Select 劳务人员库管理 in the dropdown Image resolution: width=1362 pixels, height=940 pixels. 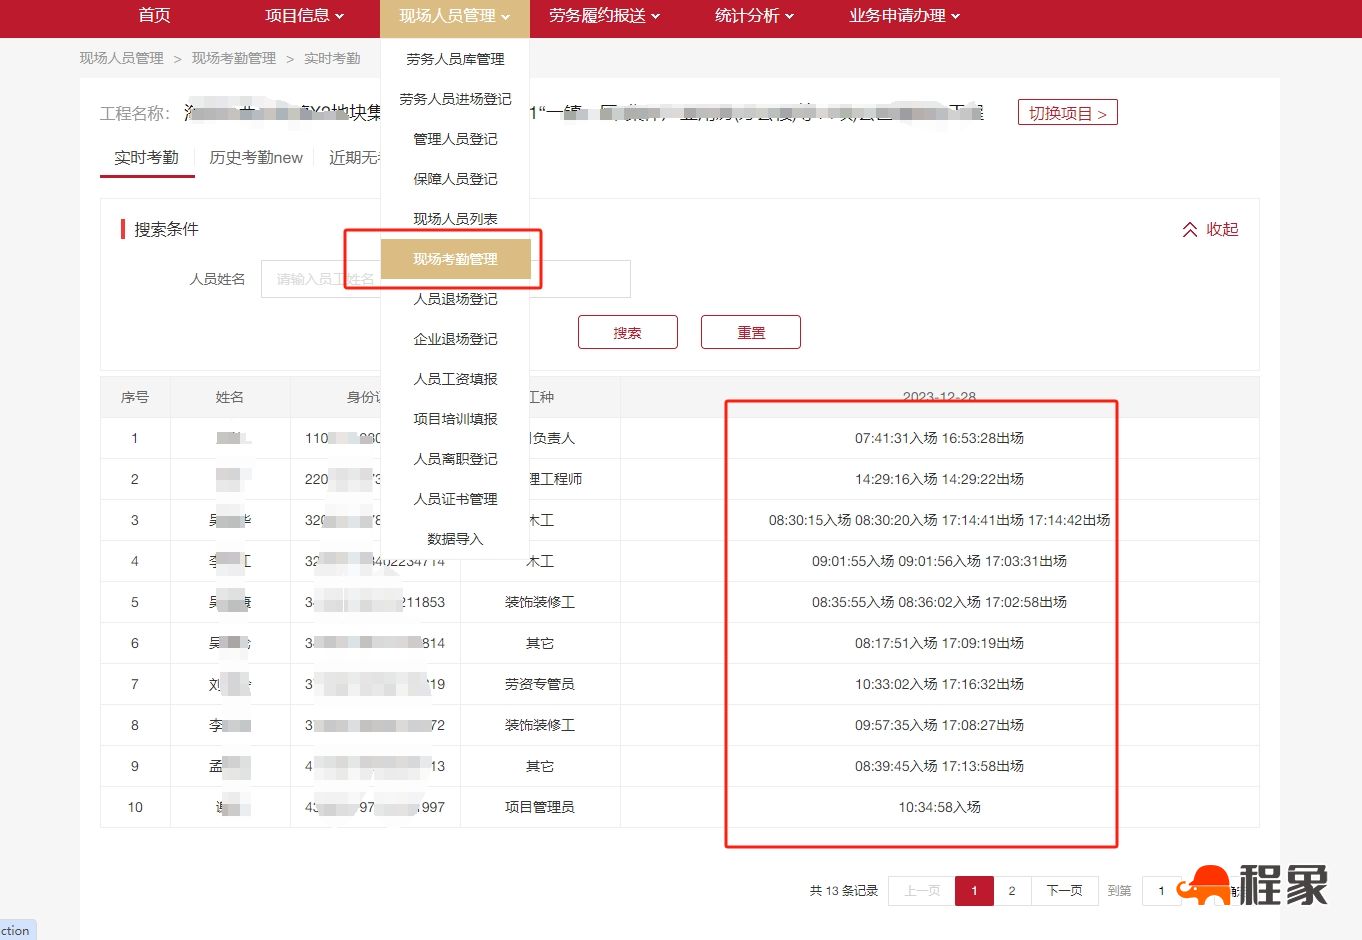(455, 59)
